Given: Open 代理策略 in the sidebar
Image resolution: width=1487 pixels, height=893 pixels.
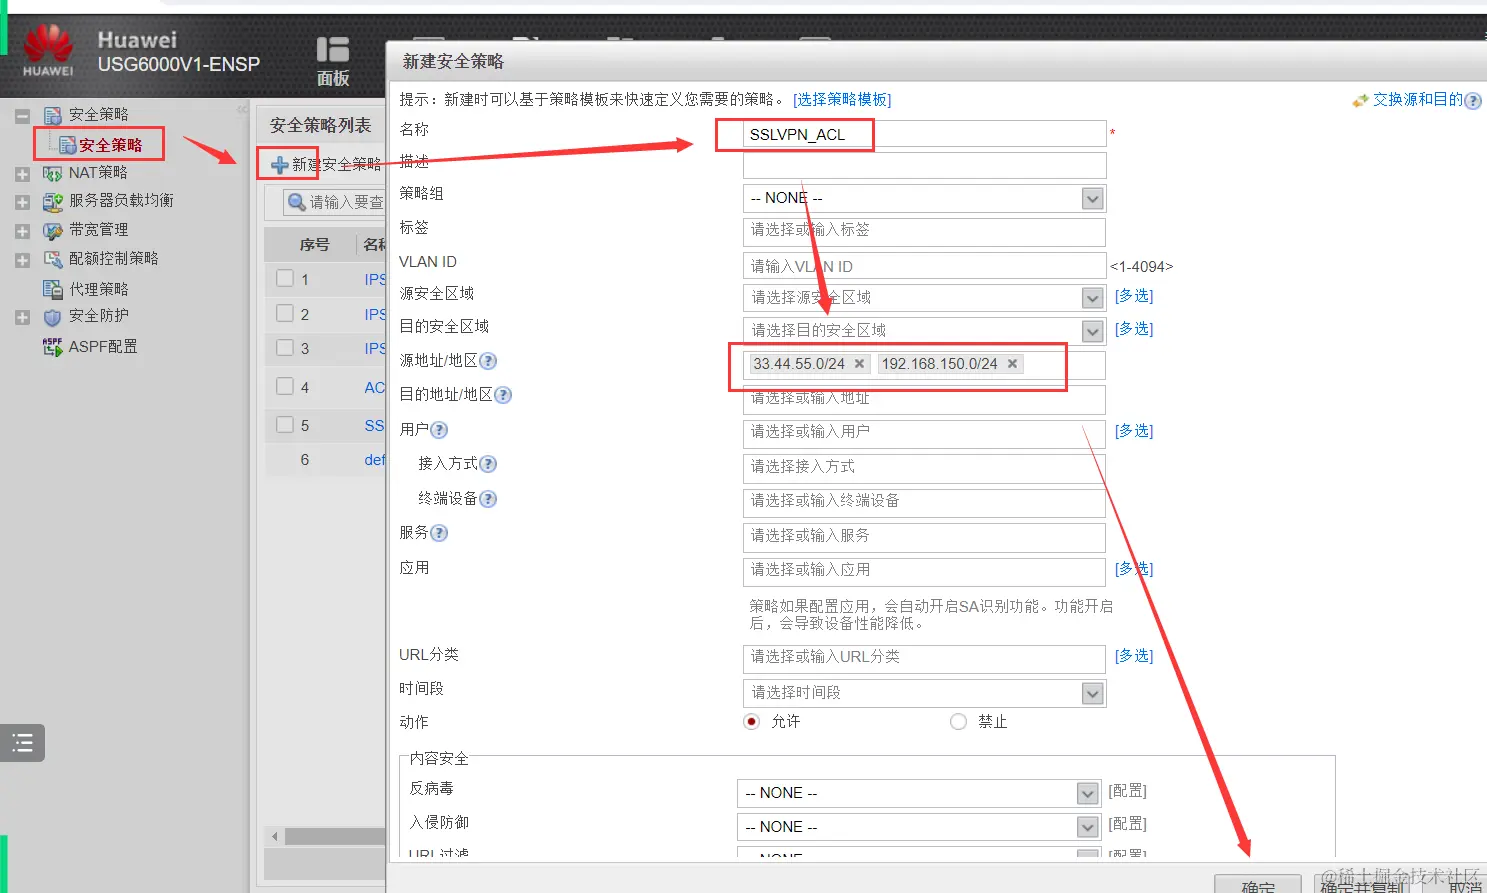Looking at the screenshot, I should [x=98, y=289].
